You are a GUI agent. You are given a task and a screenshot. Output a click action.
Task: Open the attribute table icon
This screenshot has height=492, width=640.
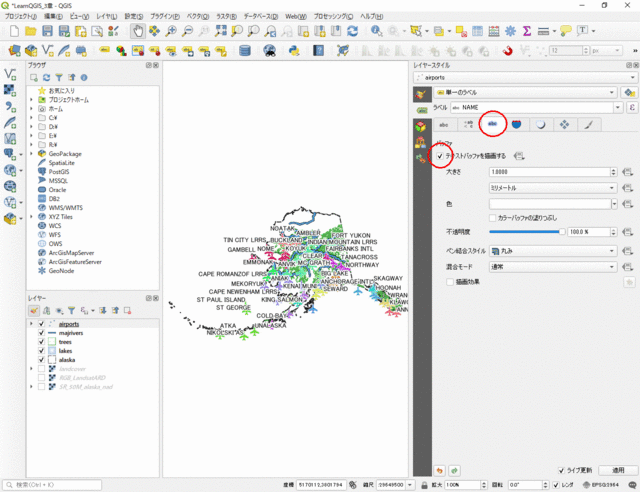point(477,31)
